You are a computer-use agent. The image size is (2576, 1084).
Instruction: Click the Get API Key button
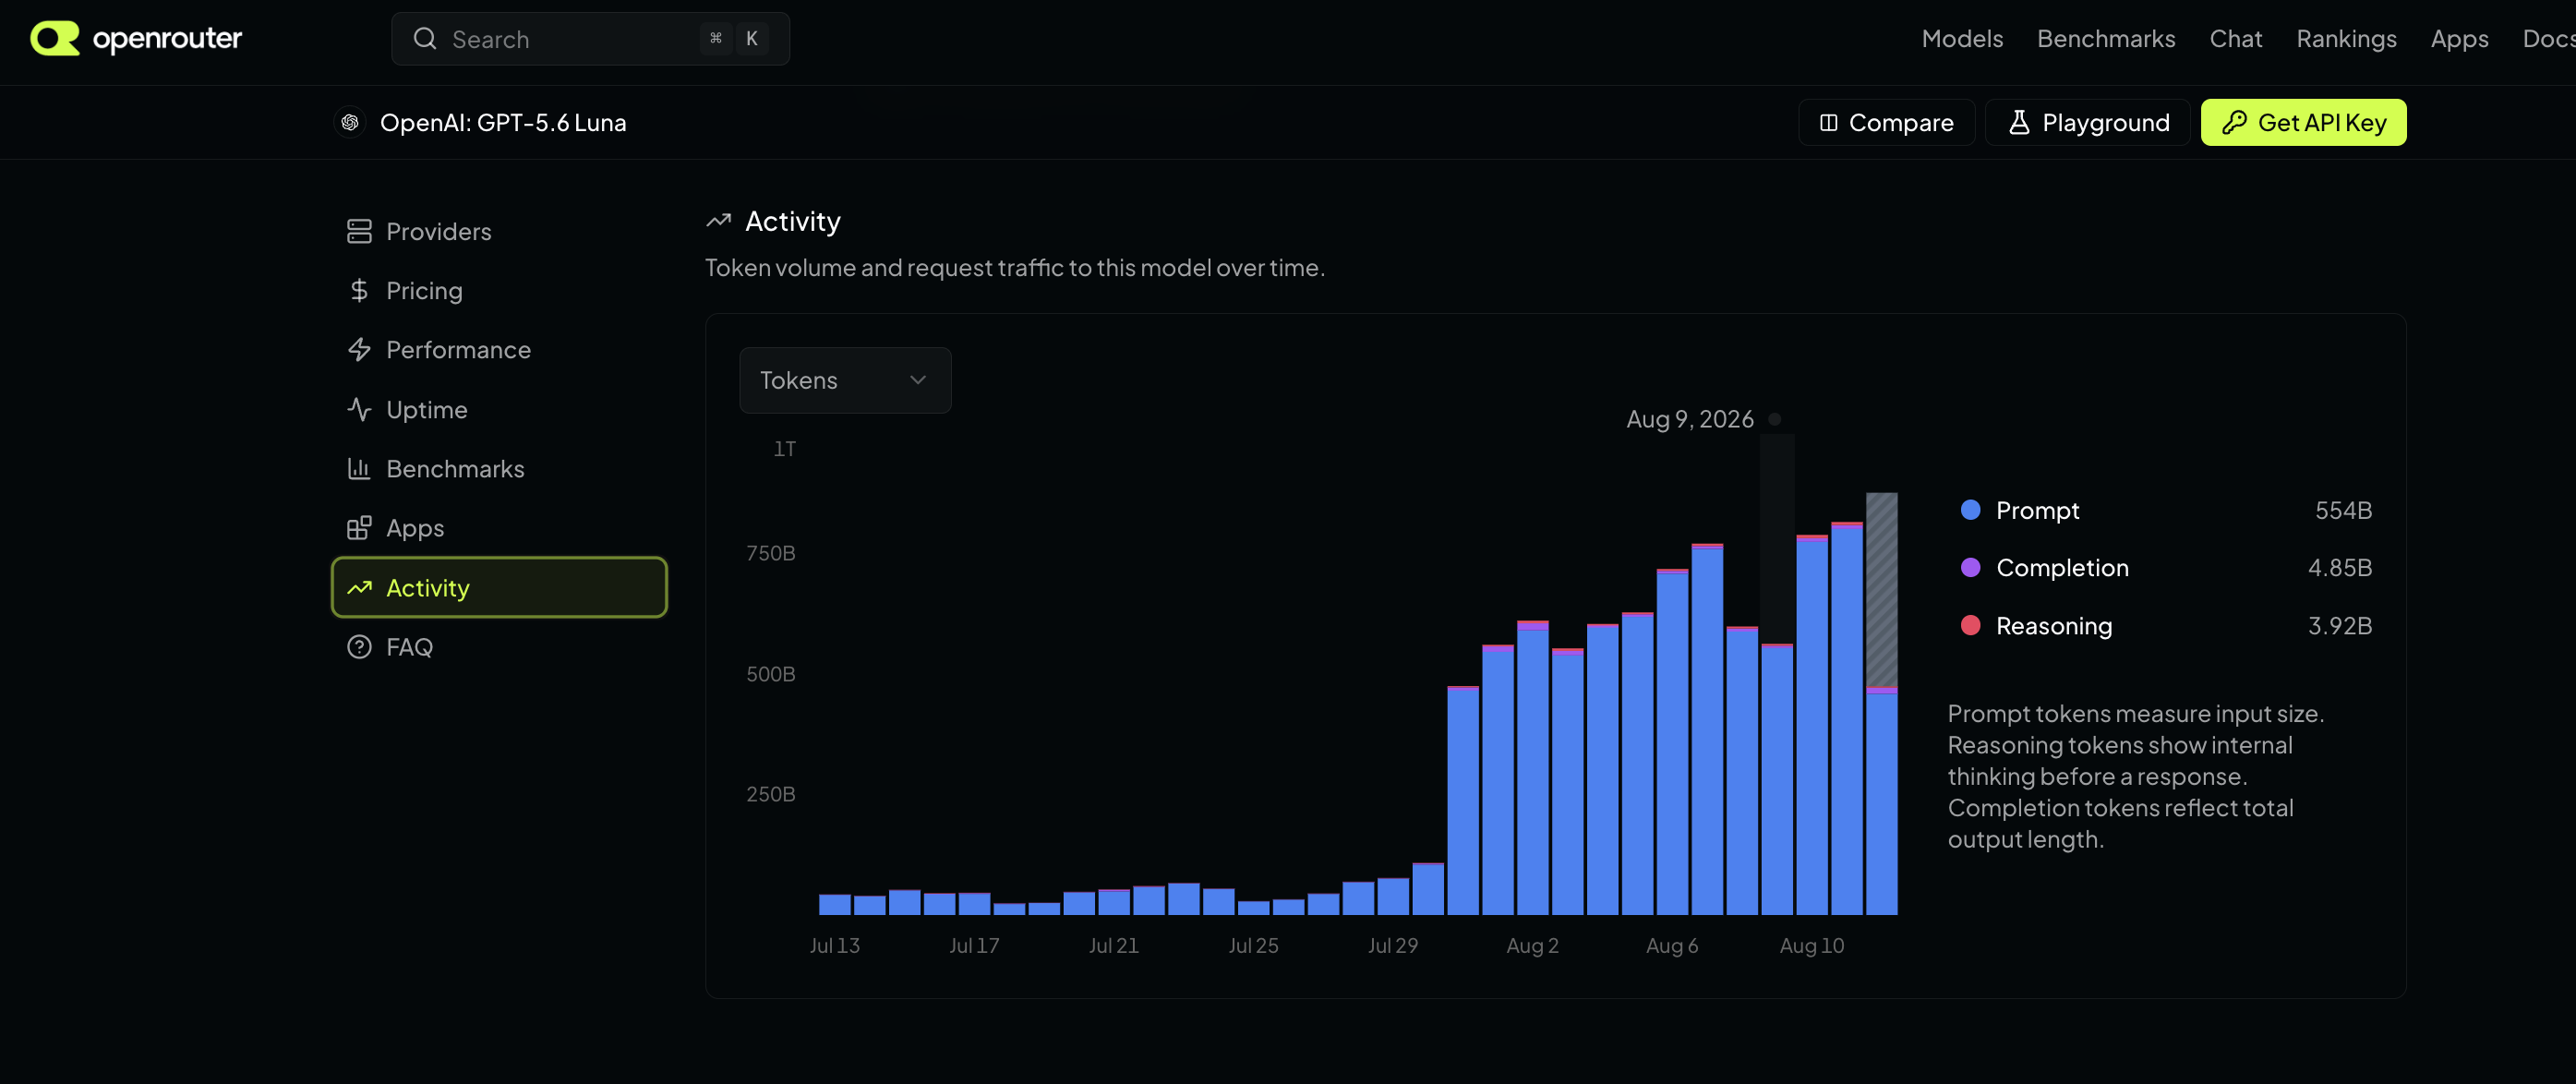[2303, 123]
